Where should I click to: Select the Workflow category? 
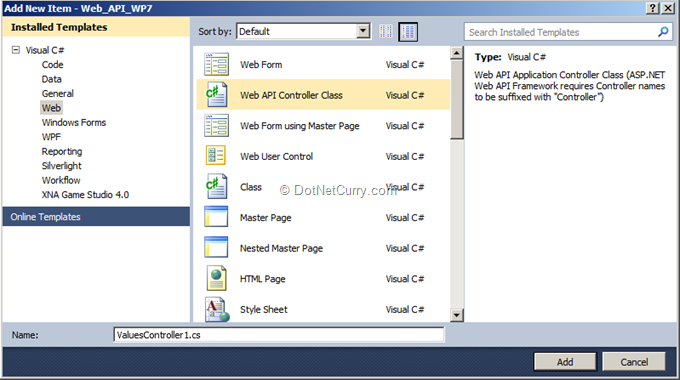pos(61,180)
